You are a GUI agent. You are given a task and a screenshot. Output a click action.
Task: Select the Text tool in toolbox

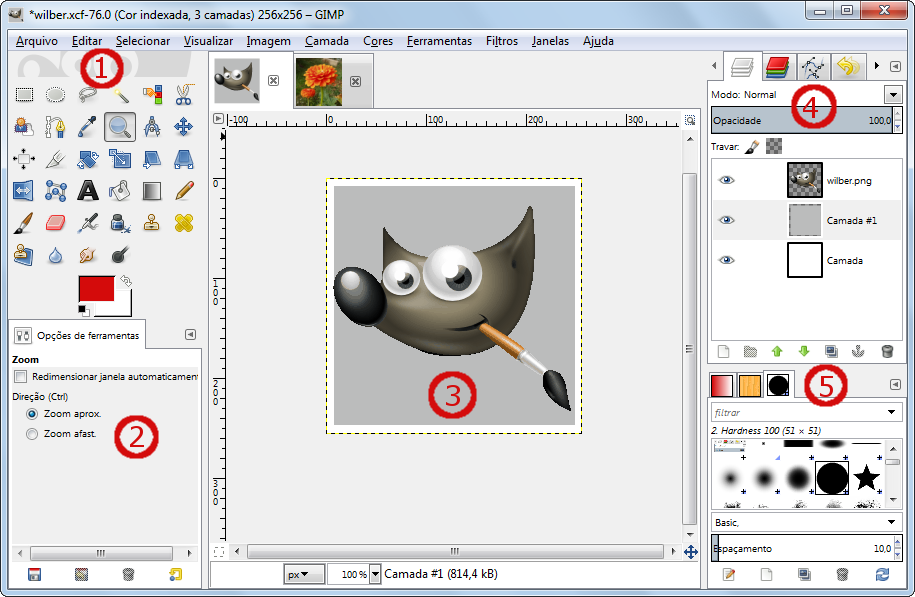pyautogui.click(x=88, y=190)
